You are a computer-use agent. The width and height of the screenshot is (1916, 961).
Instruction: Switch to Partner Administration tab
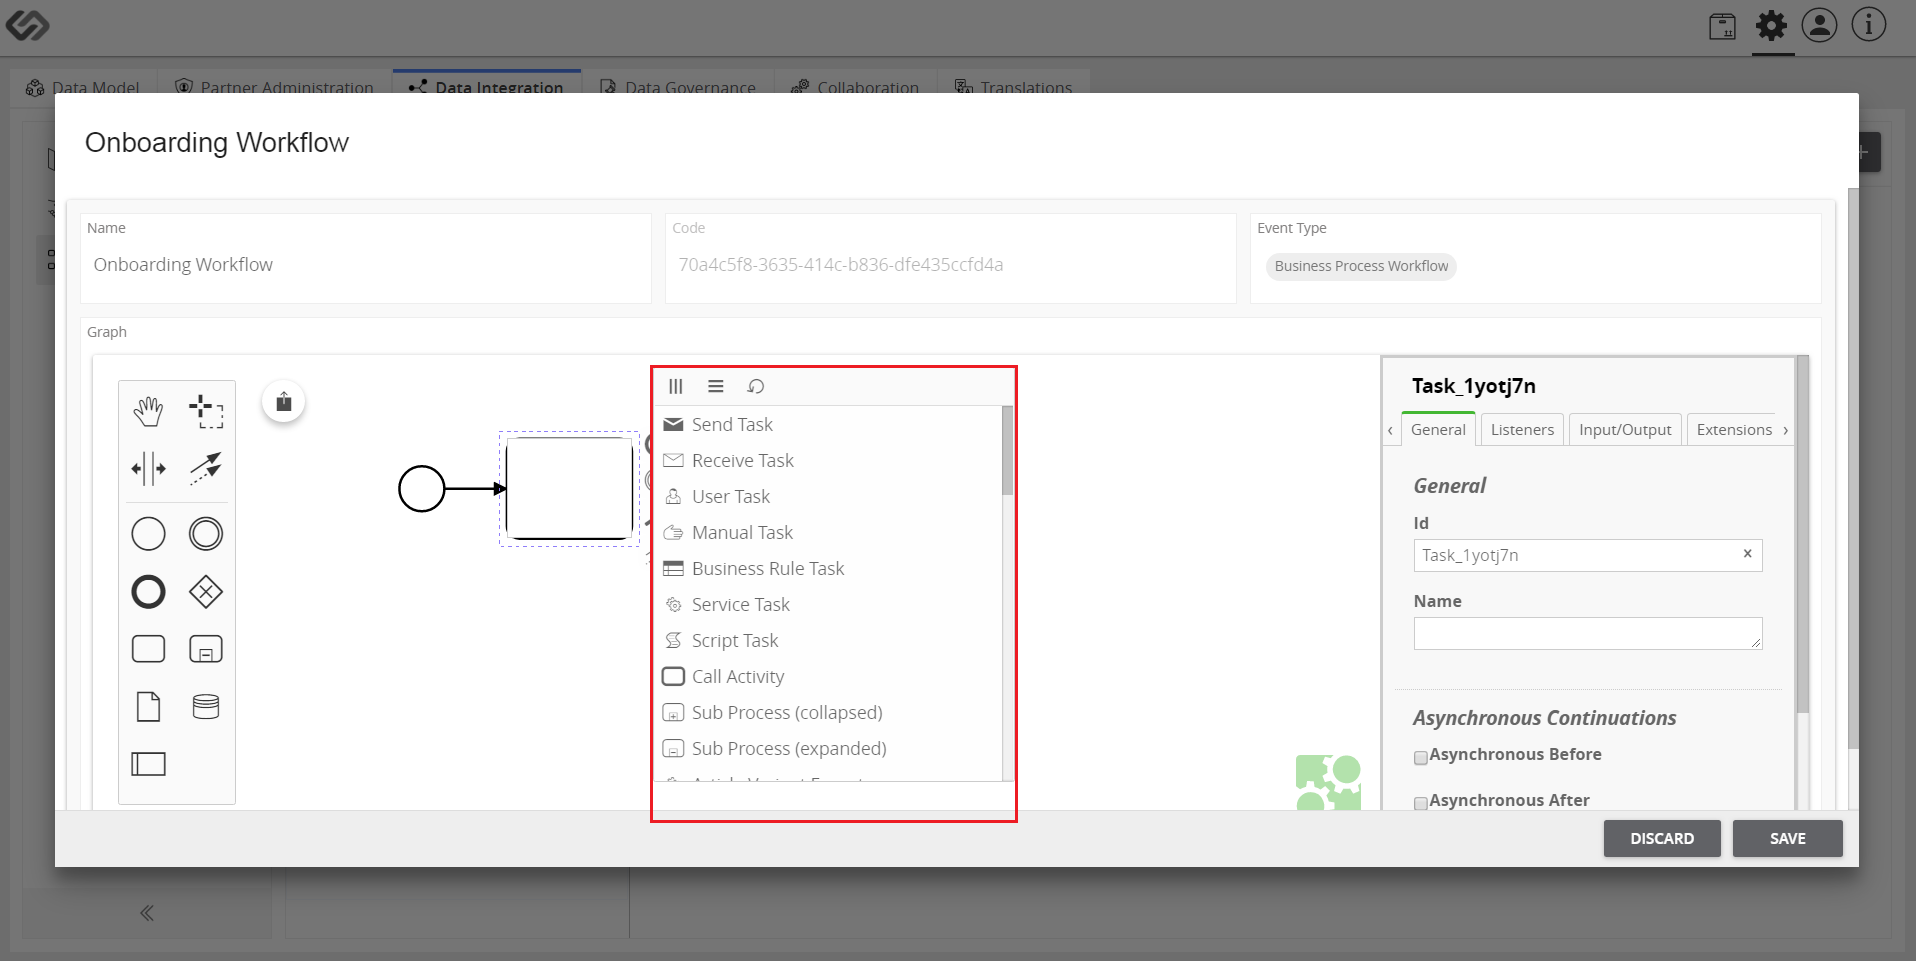pyautogui.click(x=275, y=86)
